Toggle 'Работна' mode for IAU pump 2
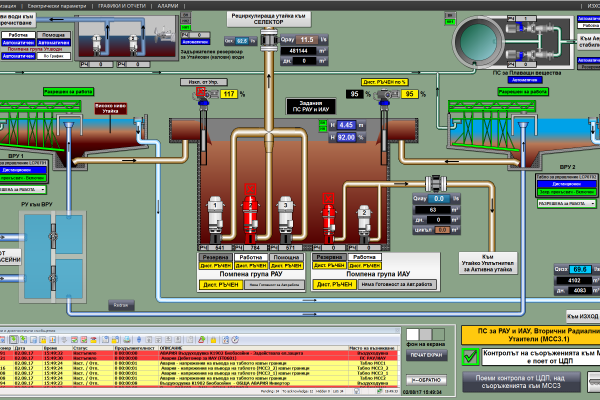Image resolution: width=600 pixels, height=400 pixels. [x=364, y=257]
